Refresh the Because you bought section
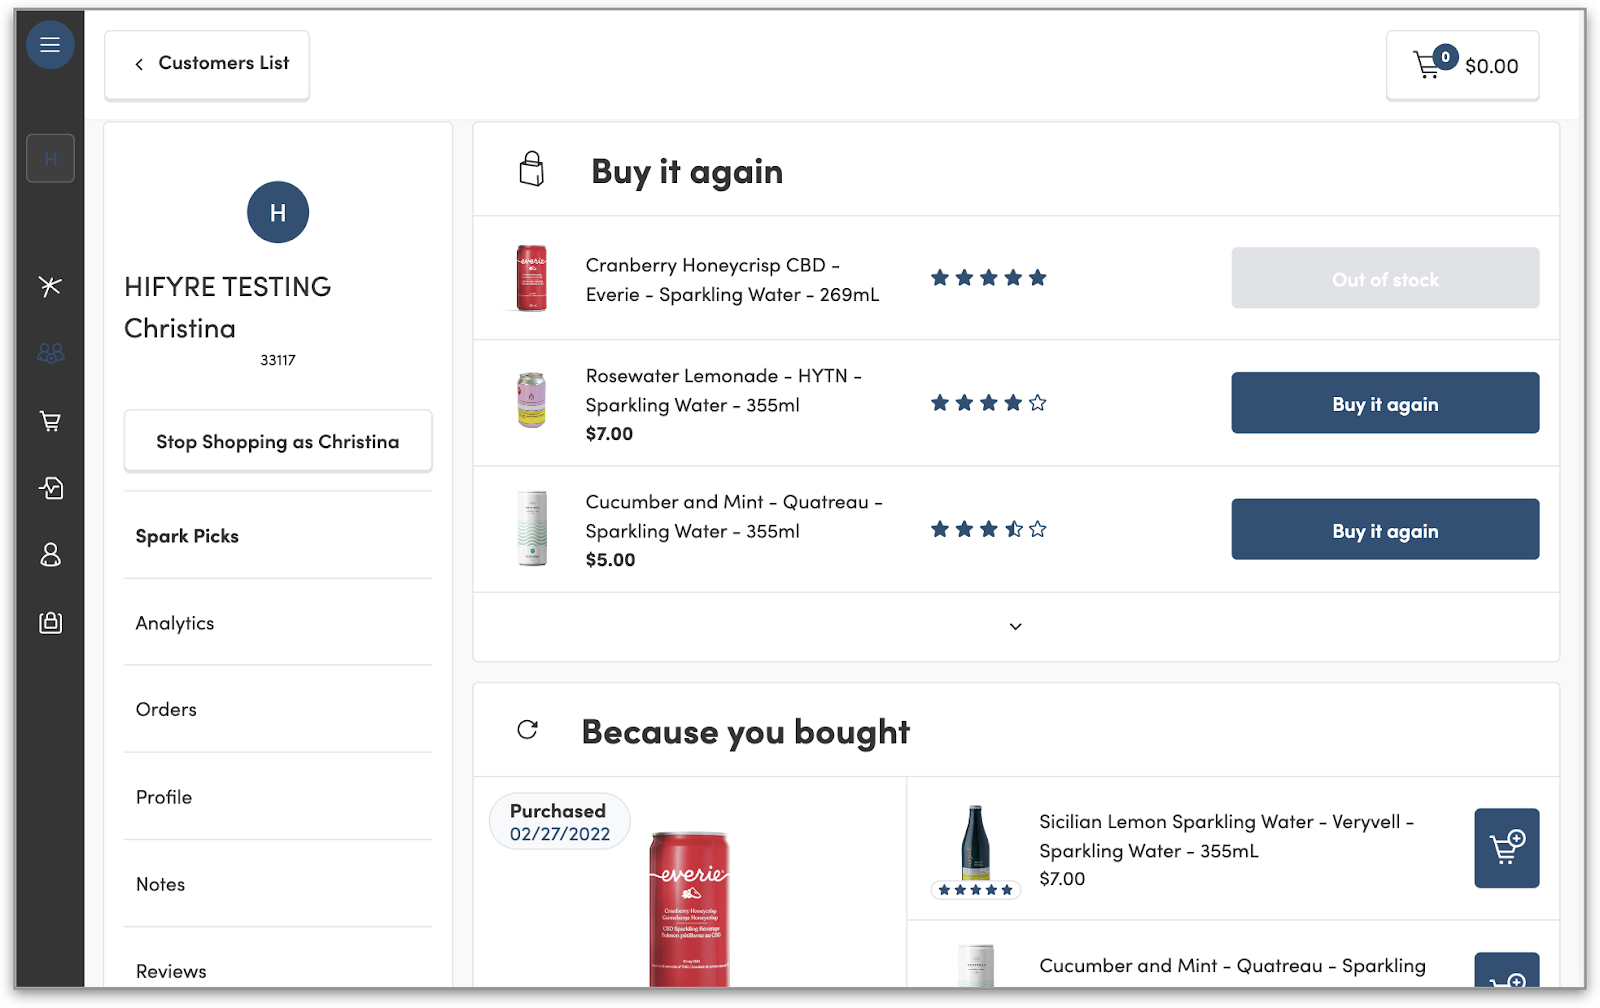1600x1008 pixels. tap(528, 730)
